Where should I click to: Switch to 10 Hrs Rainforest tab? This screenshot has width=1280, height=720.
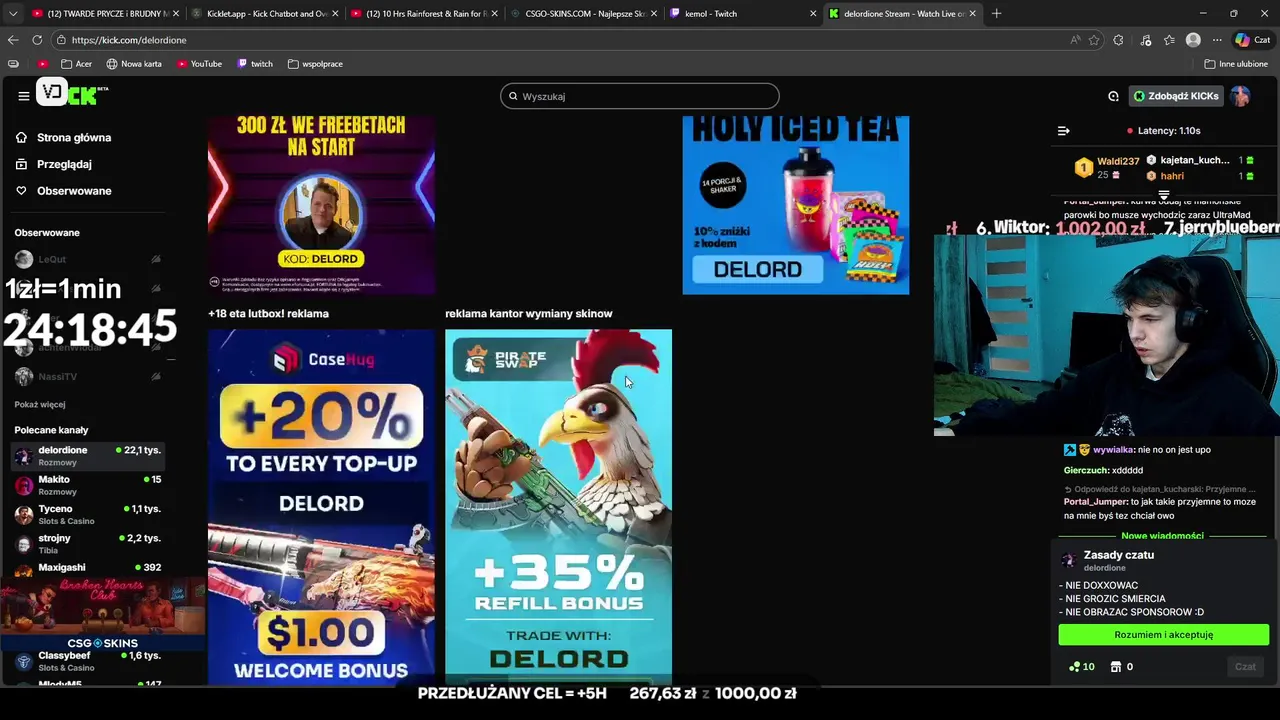pyautogui.click(x=424, y=14)
